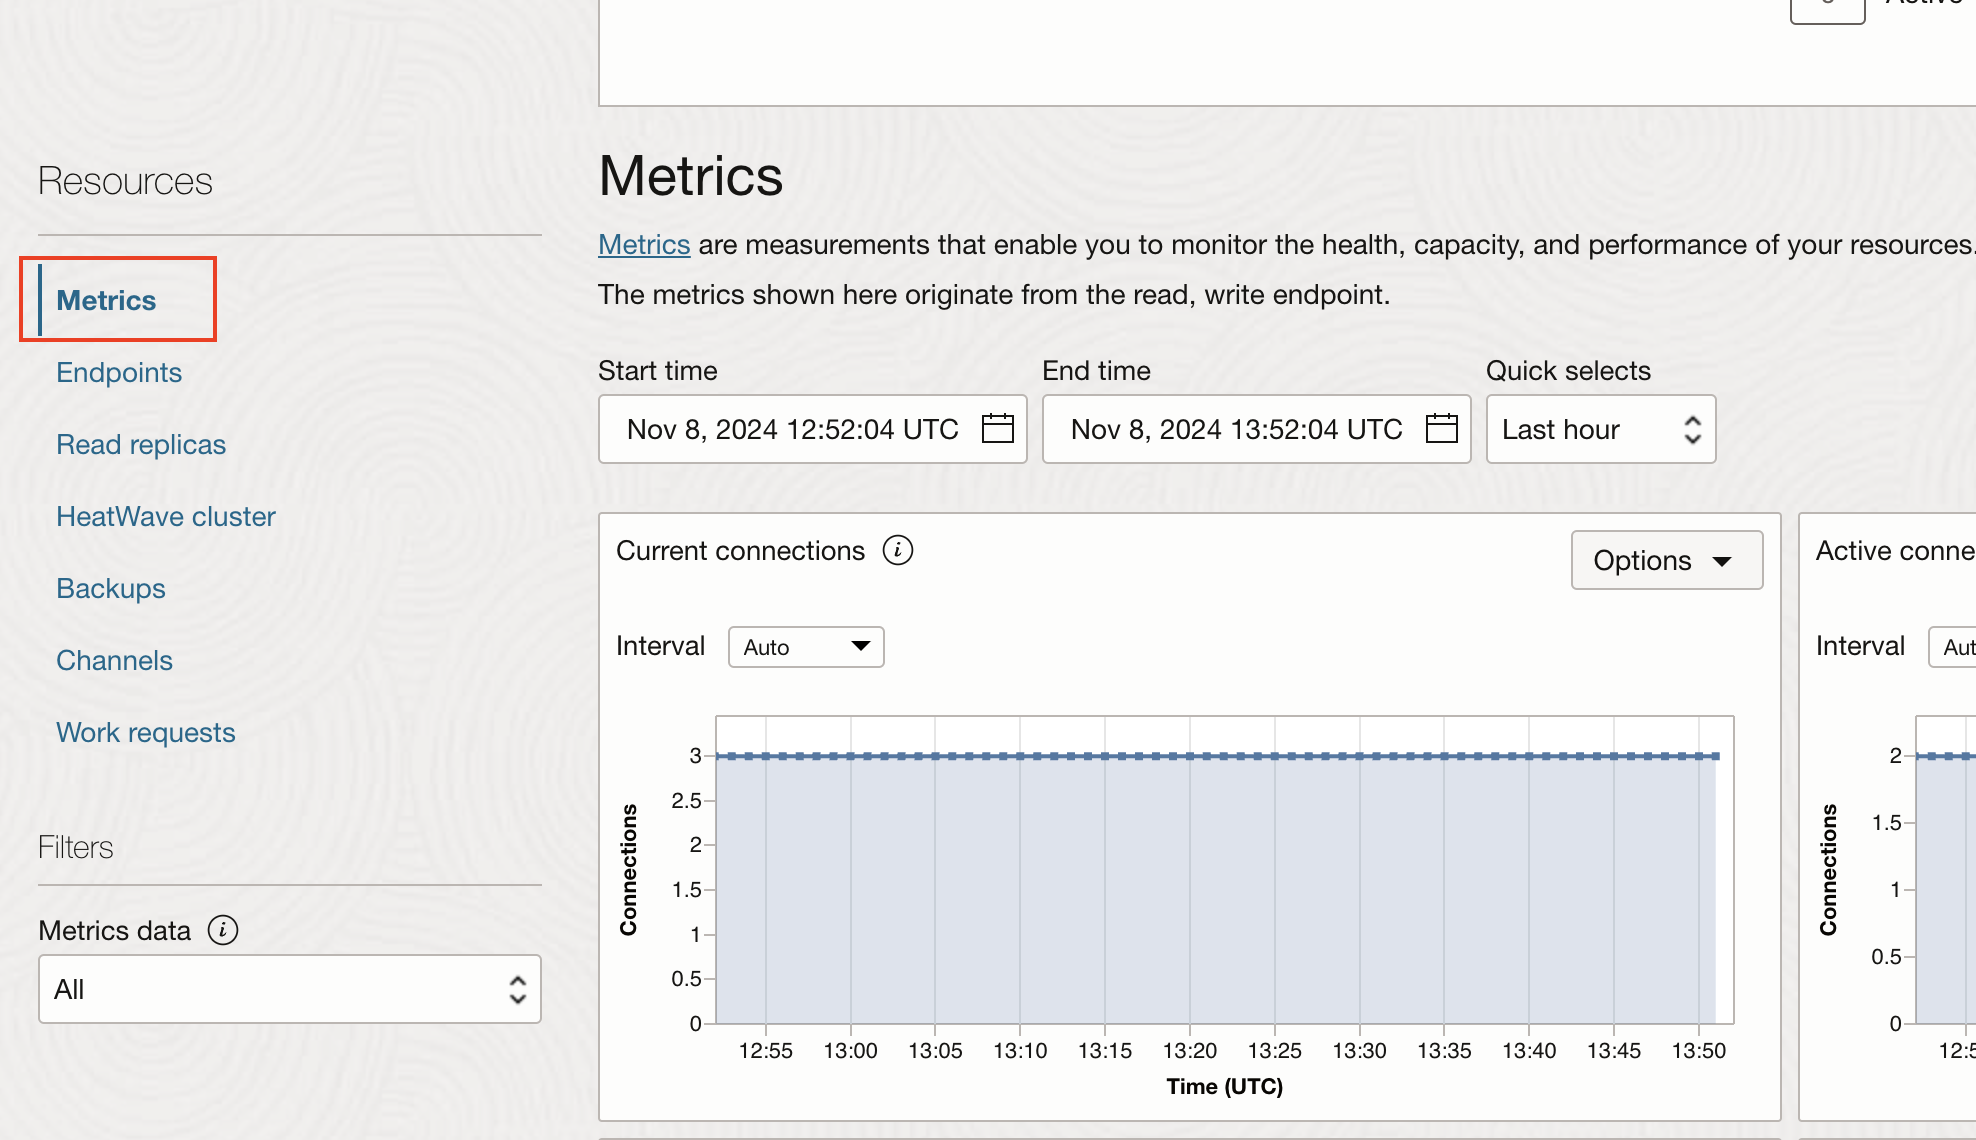View info about Metrics data filter
1976x1140 pixels.
click(x=222, y=930)
